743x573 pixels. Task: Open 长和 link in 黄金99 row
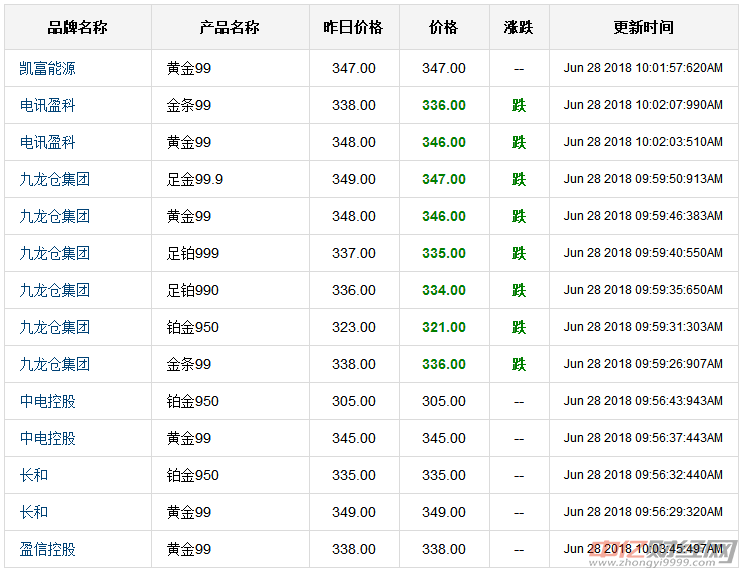pyautogui.click(x=34, y=512)
